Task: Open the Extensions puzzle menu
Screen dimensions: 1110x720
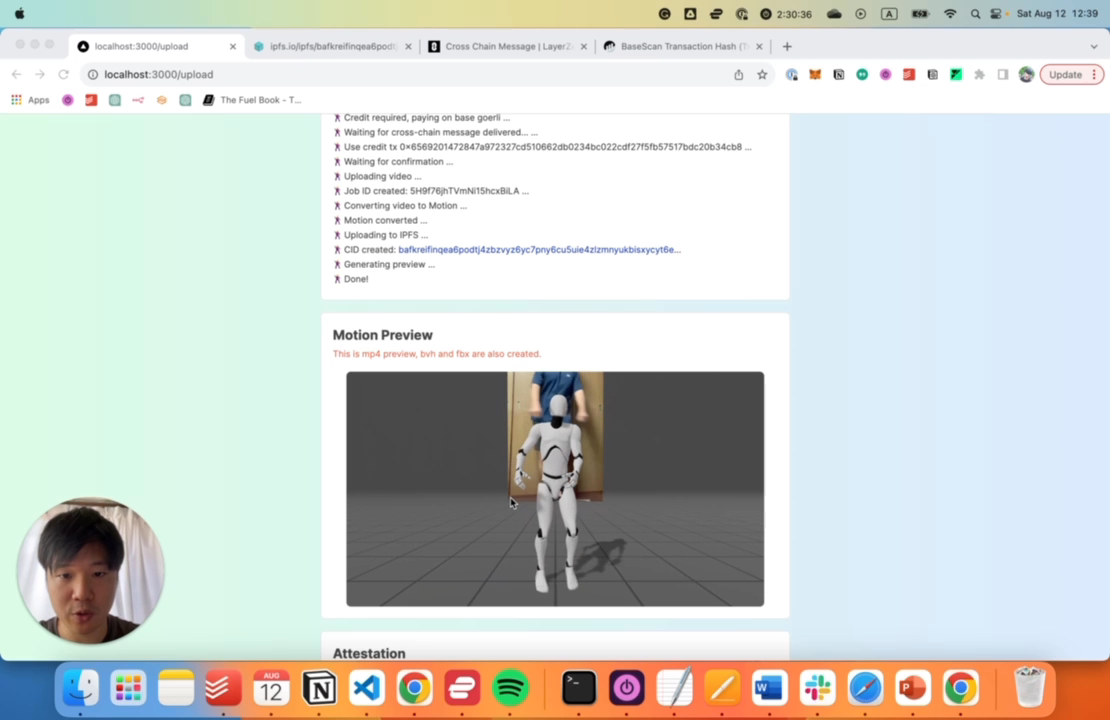Action: tap(979, 74)
